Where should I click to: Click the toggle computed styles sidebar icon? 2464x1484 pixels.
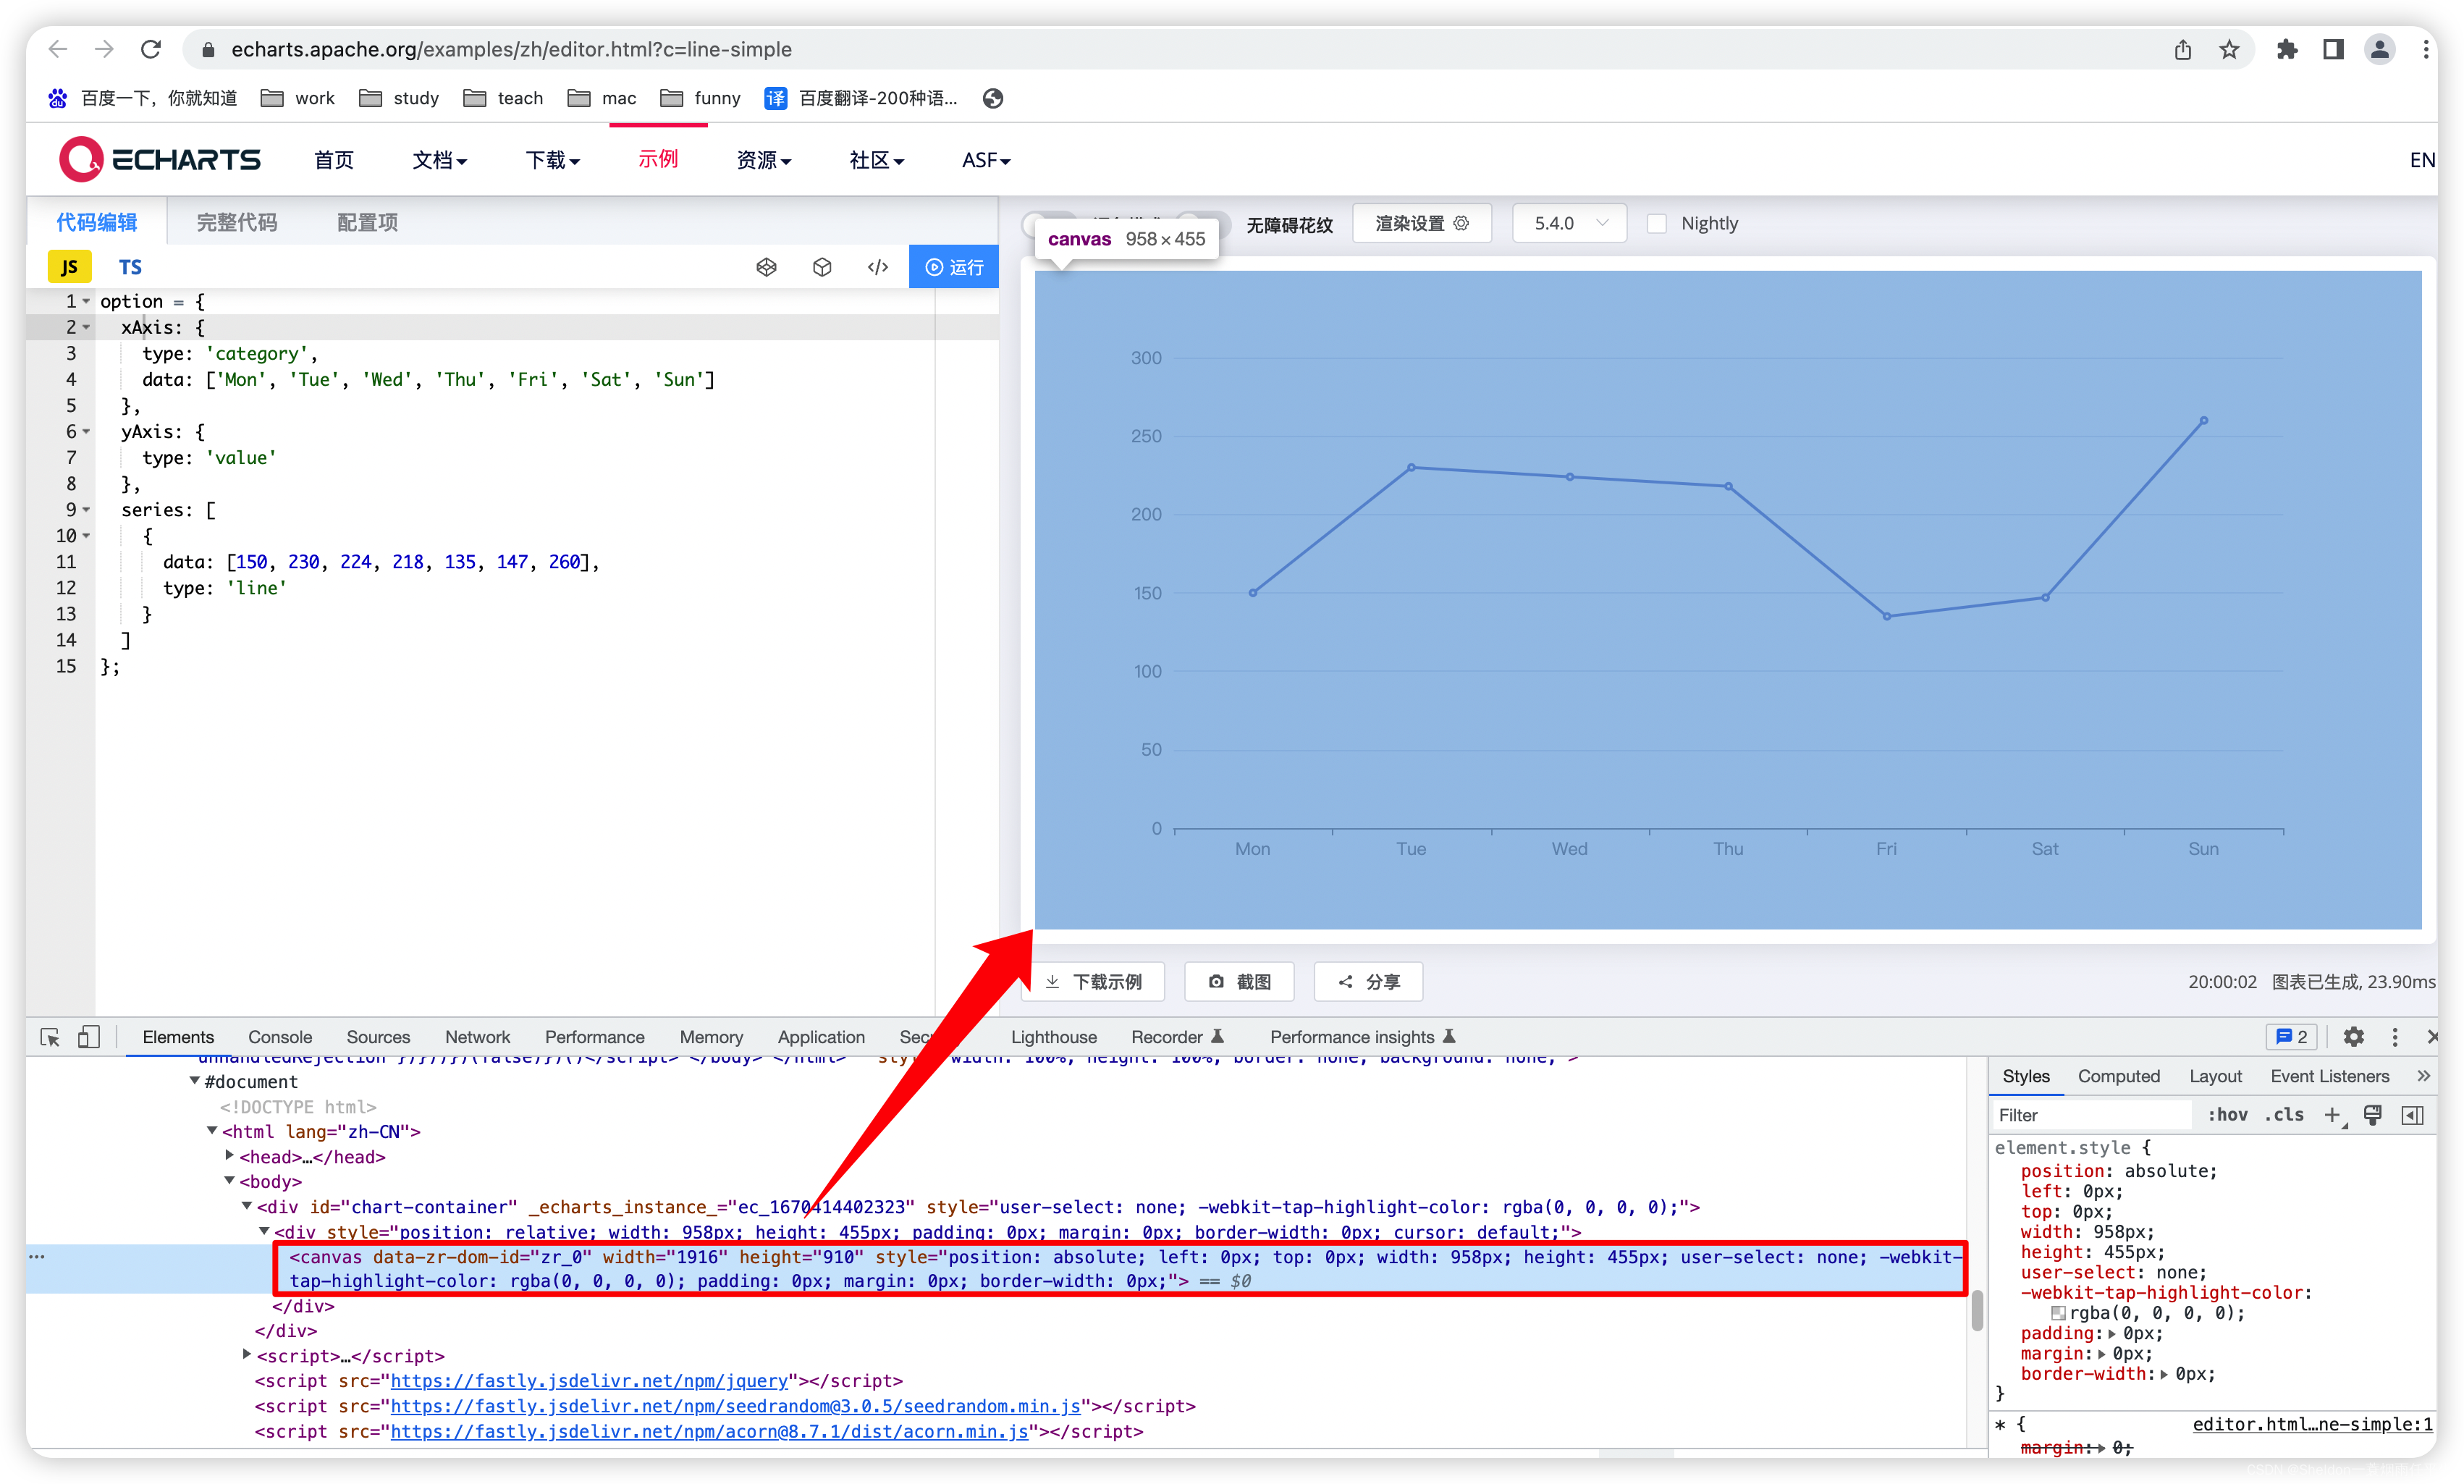[x=2412, y=1115]
